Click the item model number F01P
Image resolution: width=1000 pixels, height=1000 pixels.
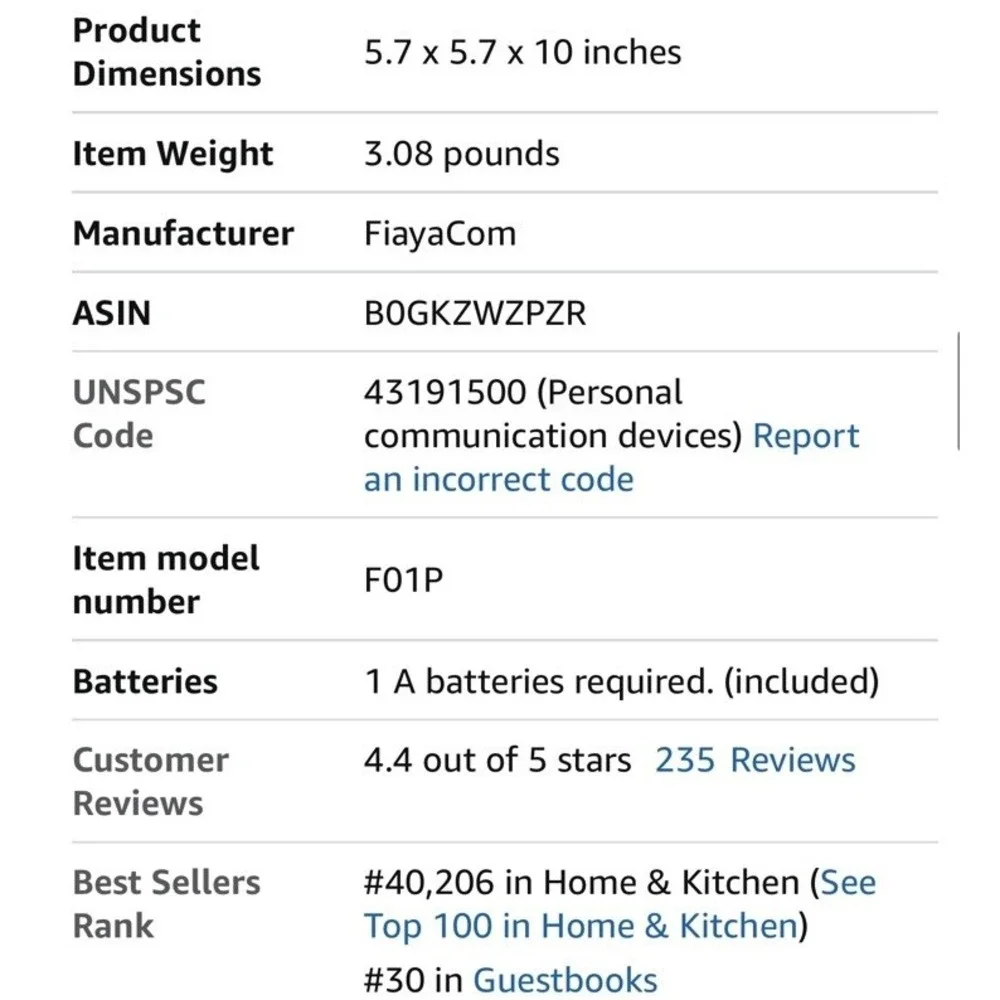tap(403, 580)
